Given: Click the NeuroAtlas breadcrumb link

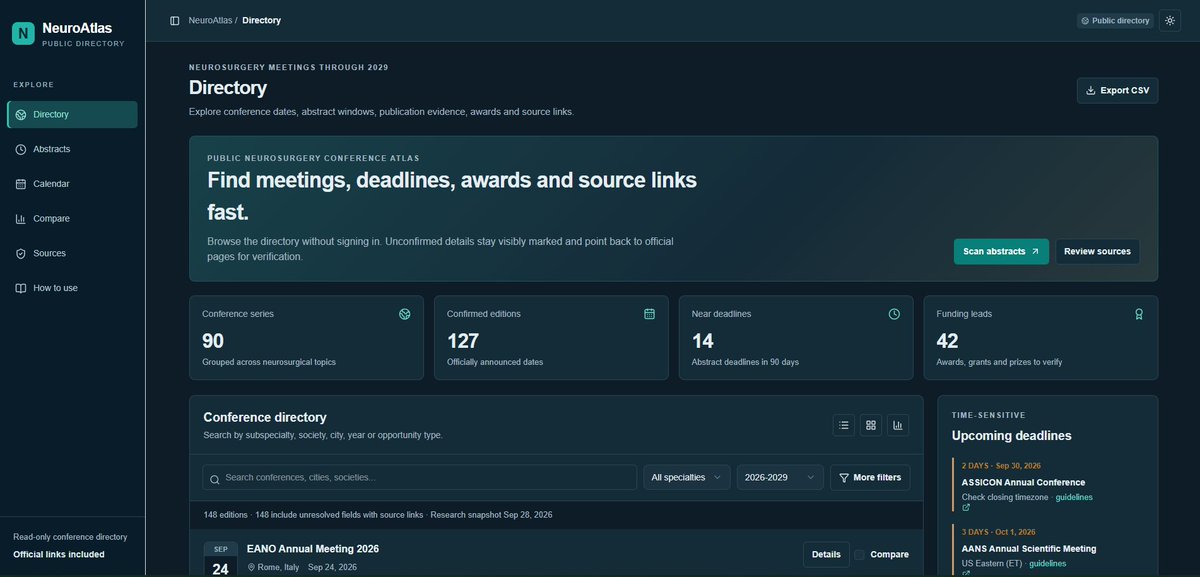Looking at the screenshot, I should [210, 20].
